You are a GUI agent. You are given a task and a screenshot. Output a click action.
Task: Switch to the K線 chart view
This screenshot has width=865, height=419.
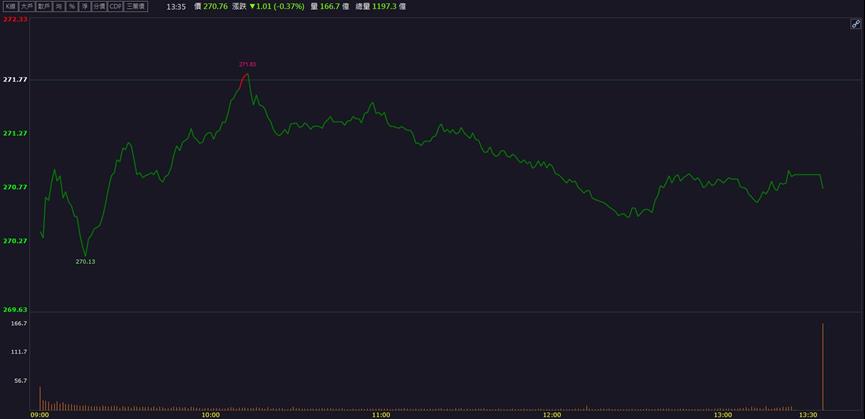(x=11, y=7)
